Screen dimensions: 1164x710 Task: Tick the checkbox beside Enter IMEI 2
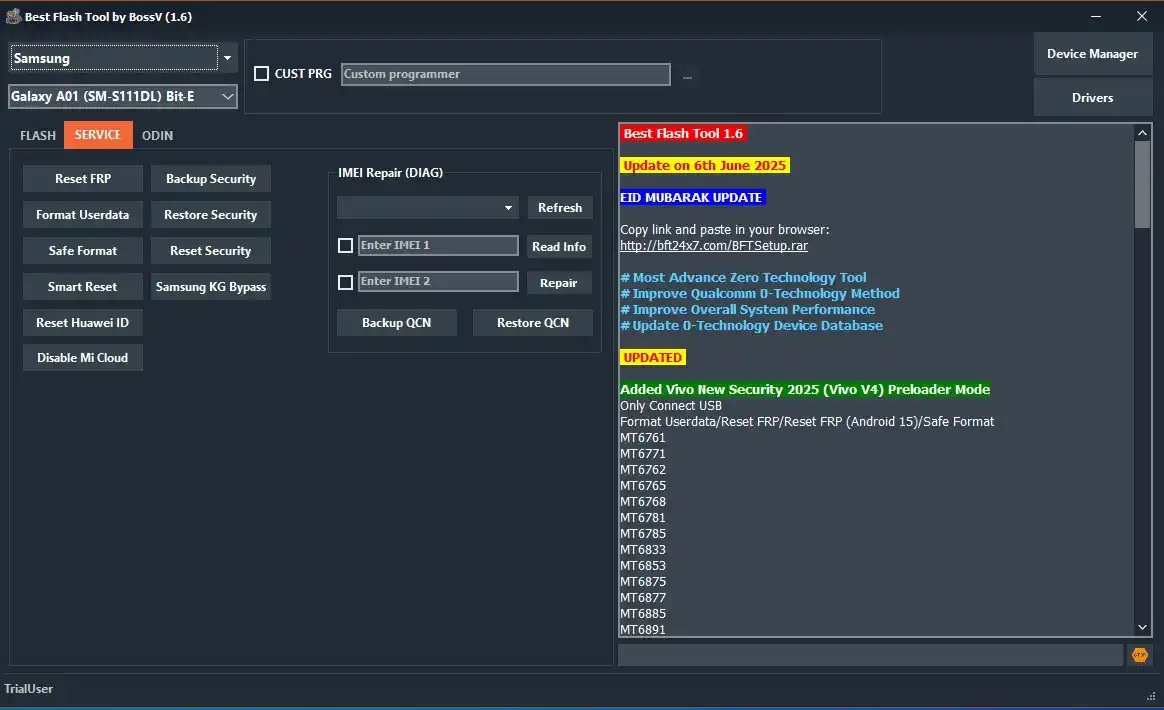point(345,282)
